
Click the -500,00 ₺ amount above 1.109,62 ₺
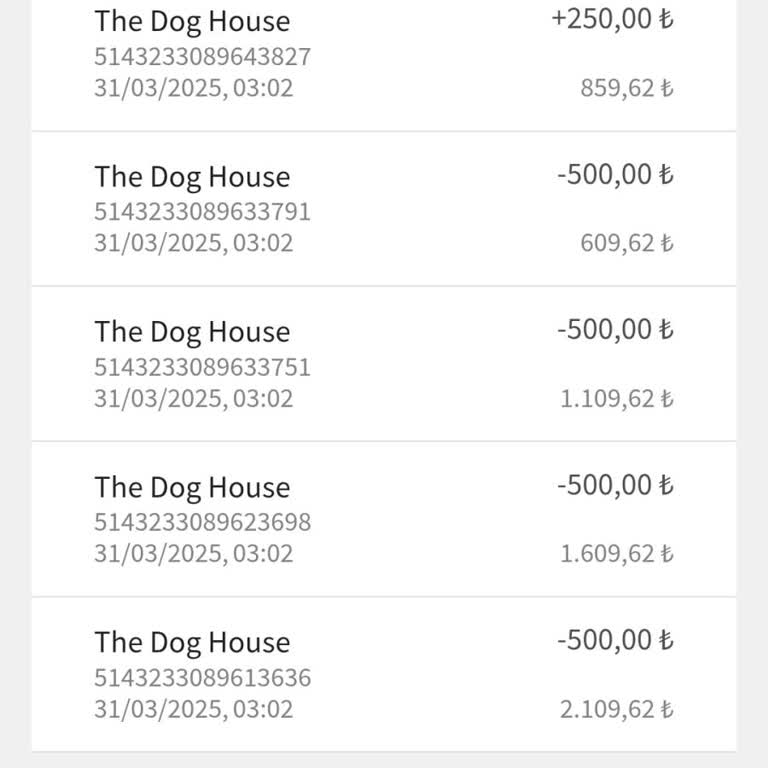click(x=615, y=330)
